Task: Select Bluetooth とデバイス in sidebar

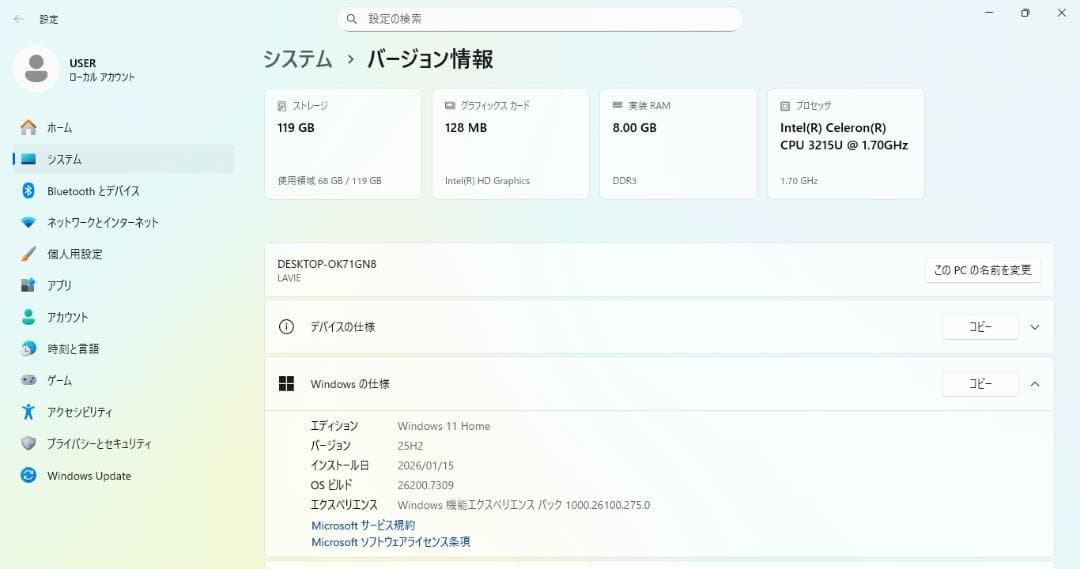Action: click(123, 191)
